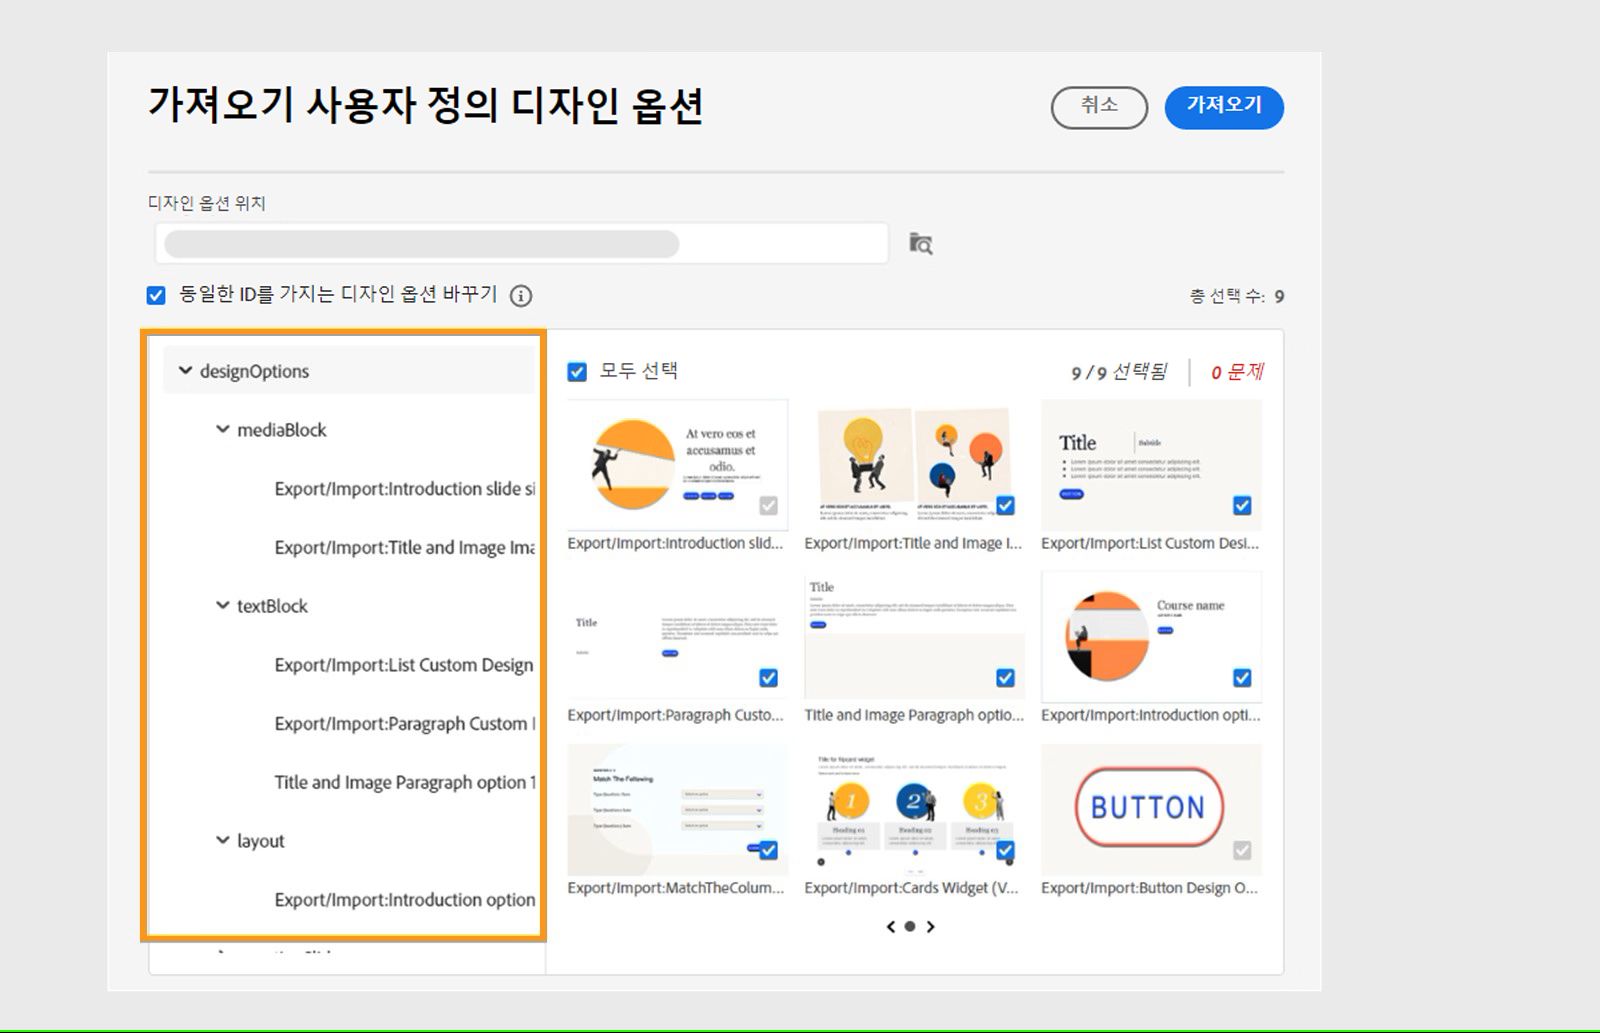Click the left arrow to view previous design page

coord(889,926)
